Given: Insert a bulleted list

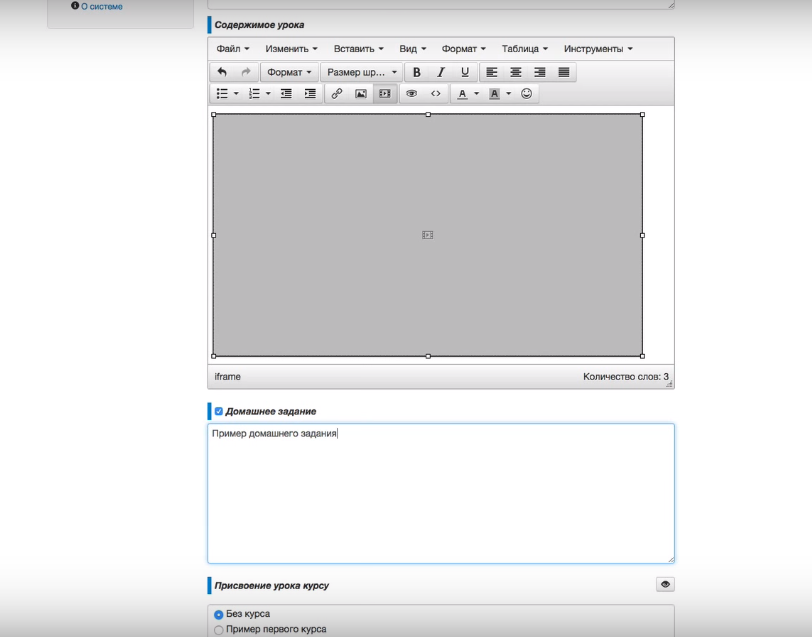Looking at the screenshot, I should coord(222,93).
